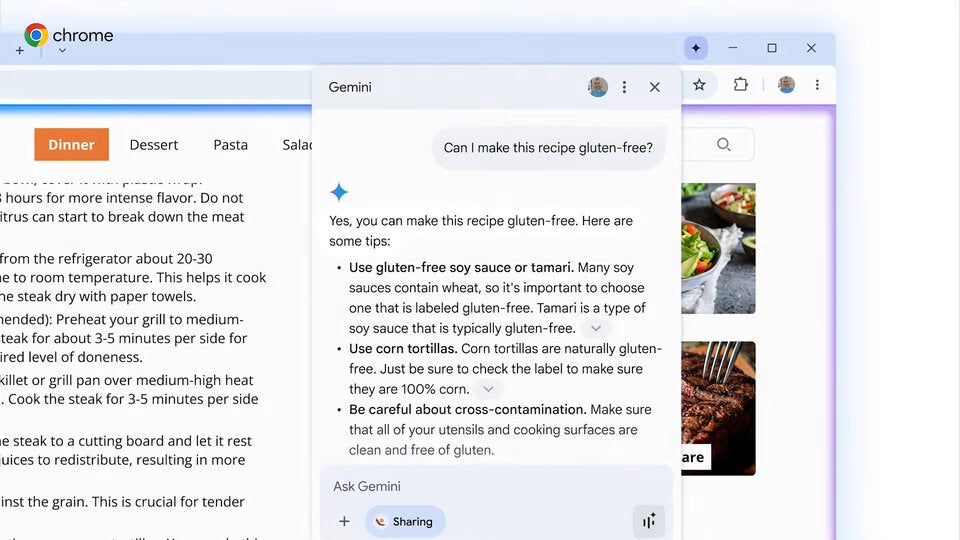
Task: Open the Extensions puzzle-piece menu
Action: (x=741, y=85)
